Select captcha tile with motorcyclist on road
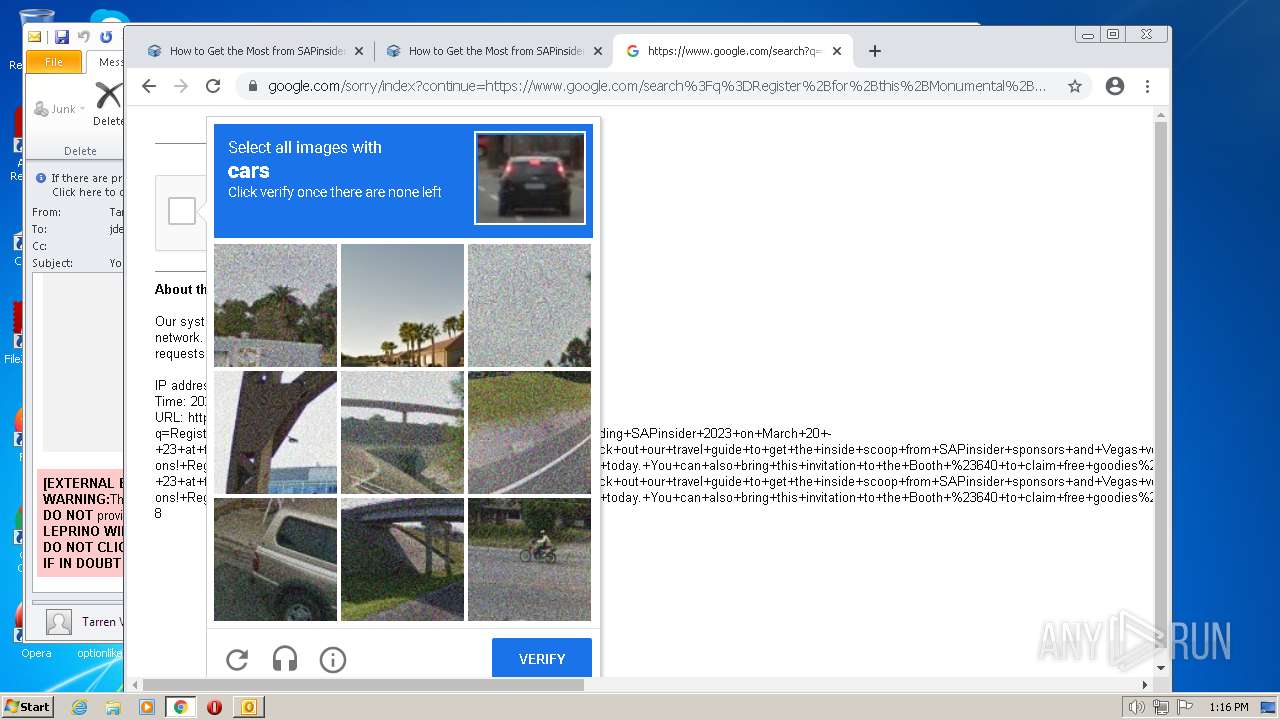Viewport: 1280px width, 720px height. (x=529, y=560)
